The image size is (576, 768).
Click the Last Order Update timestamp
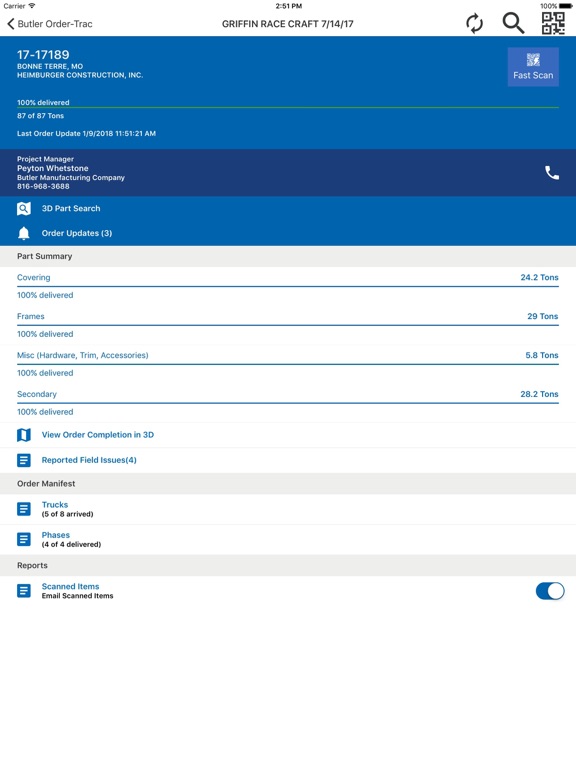tap(86, 133)
